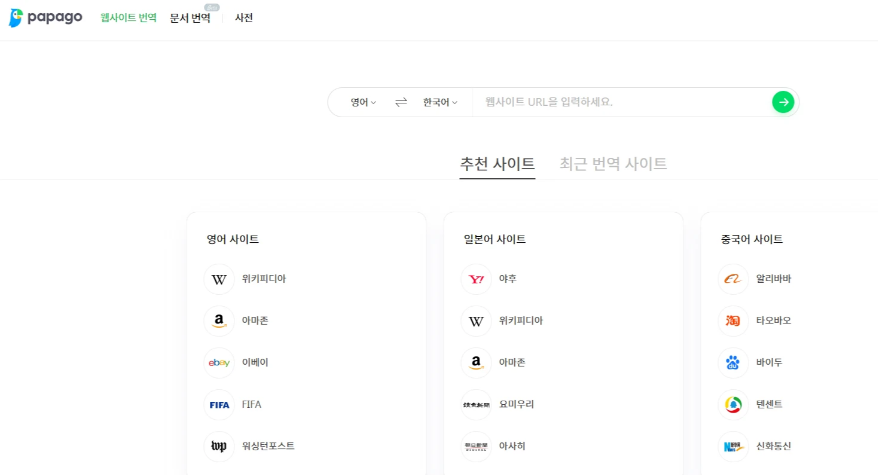Open the Yahoo Y! icon
878x475 pixels.
pyautogui.click(x=476, y=279)
